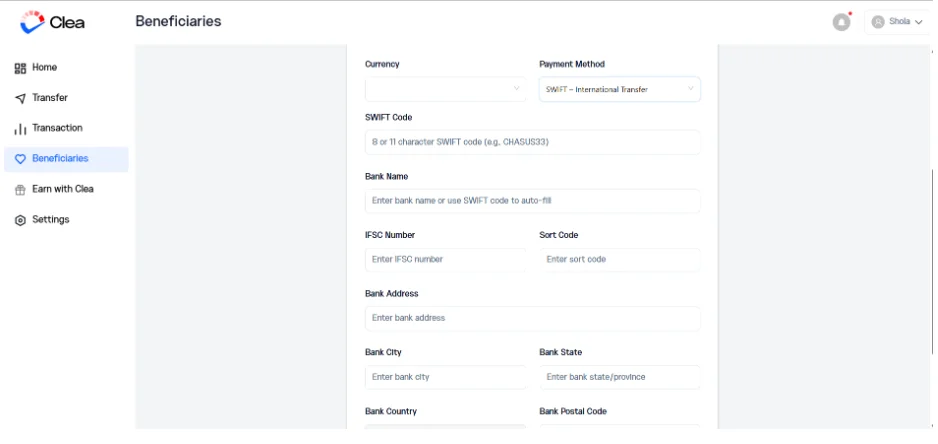Open the Currency dropdown
Image resolution: width=938 pixels, height=444 pixels.
(x=446, y=89)
